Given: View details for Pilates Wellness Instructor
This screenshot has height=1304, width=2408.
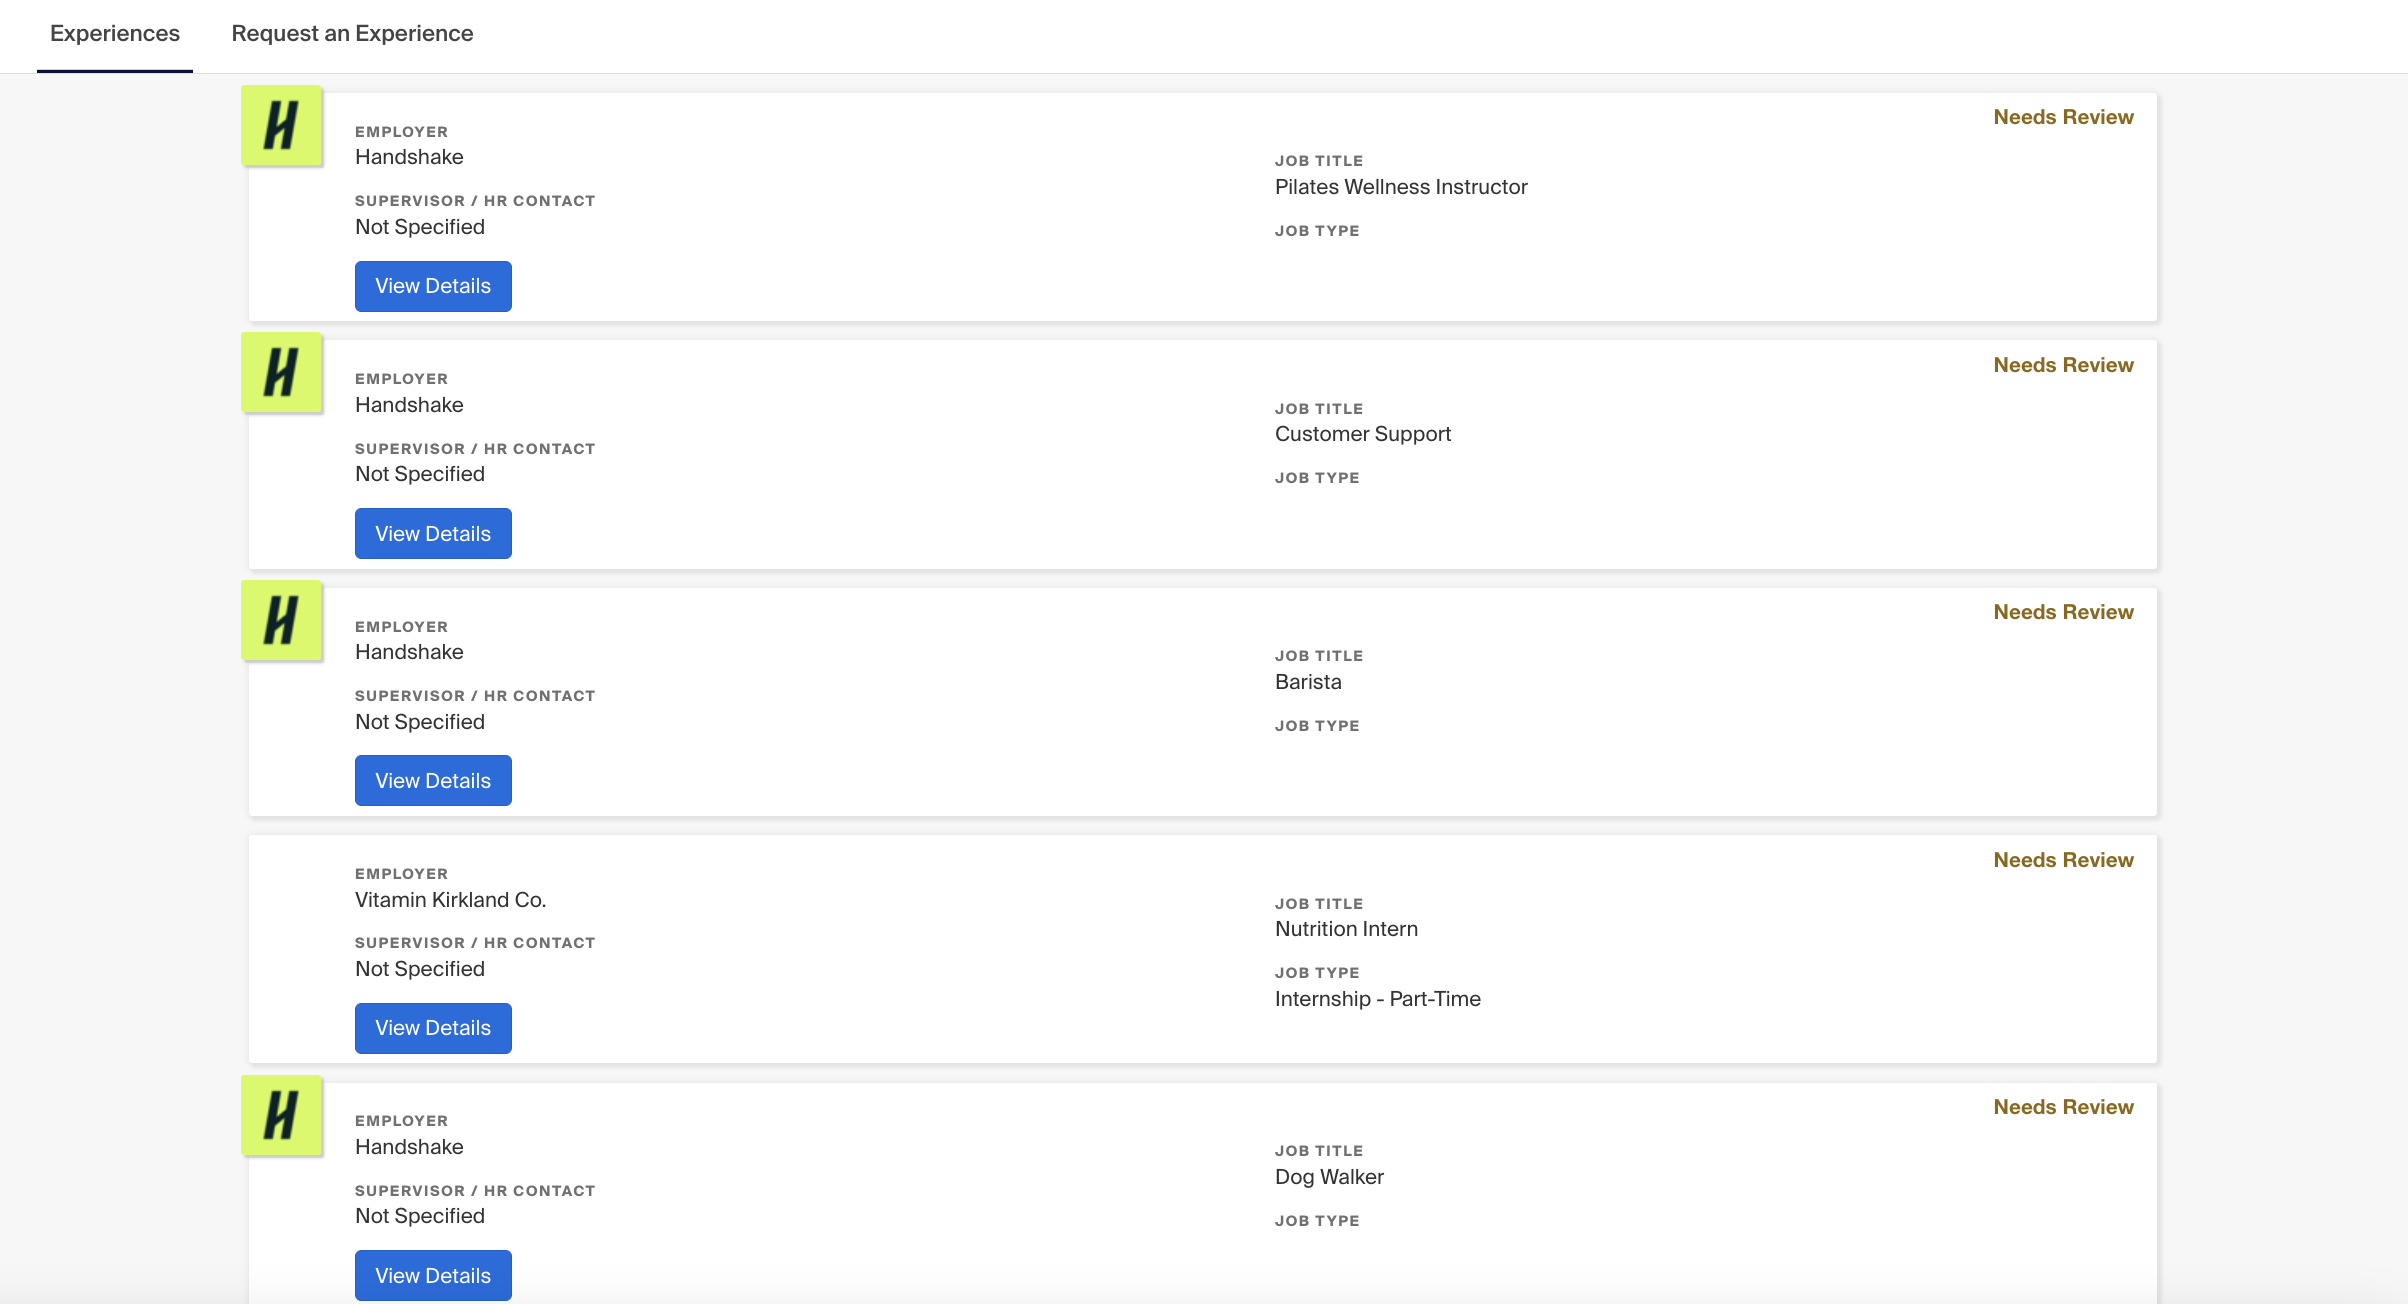Looking at the screenshot, I should [x=433, y=286].
